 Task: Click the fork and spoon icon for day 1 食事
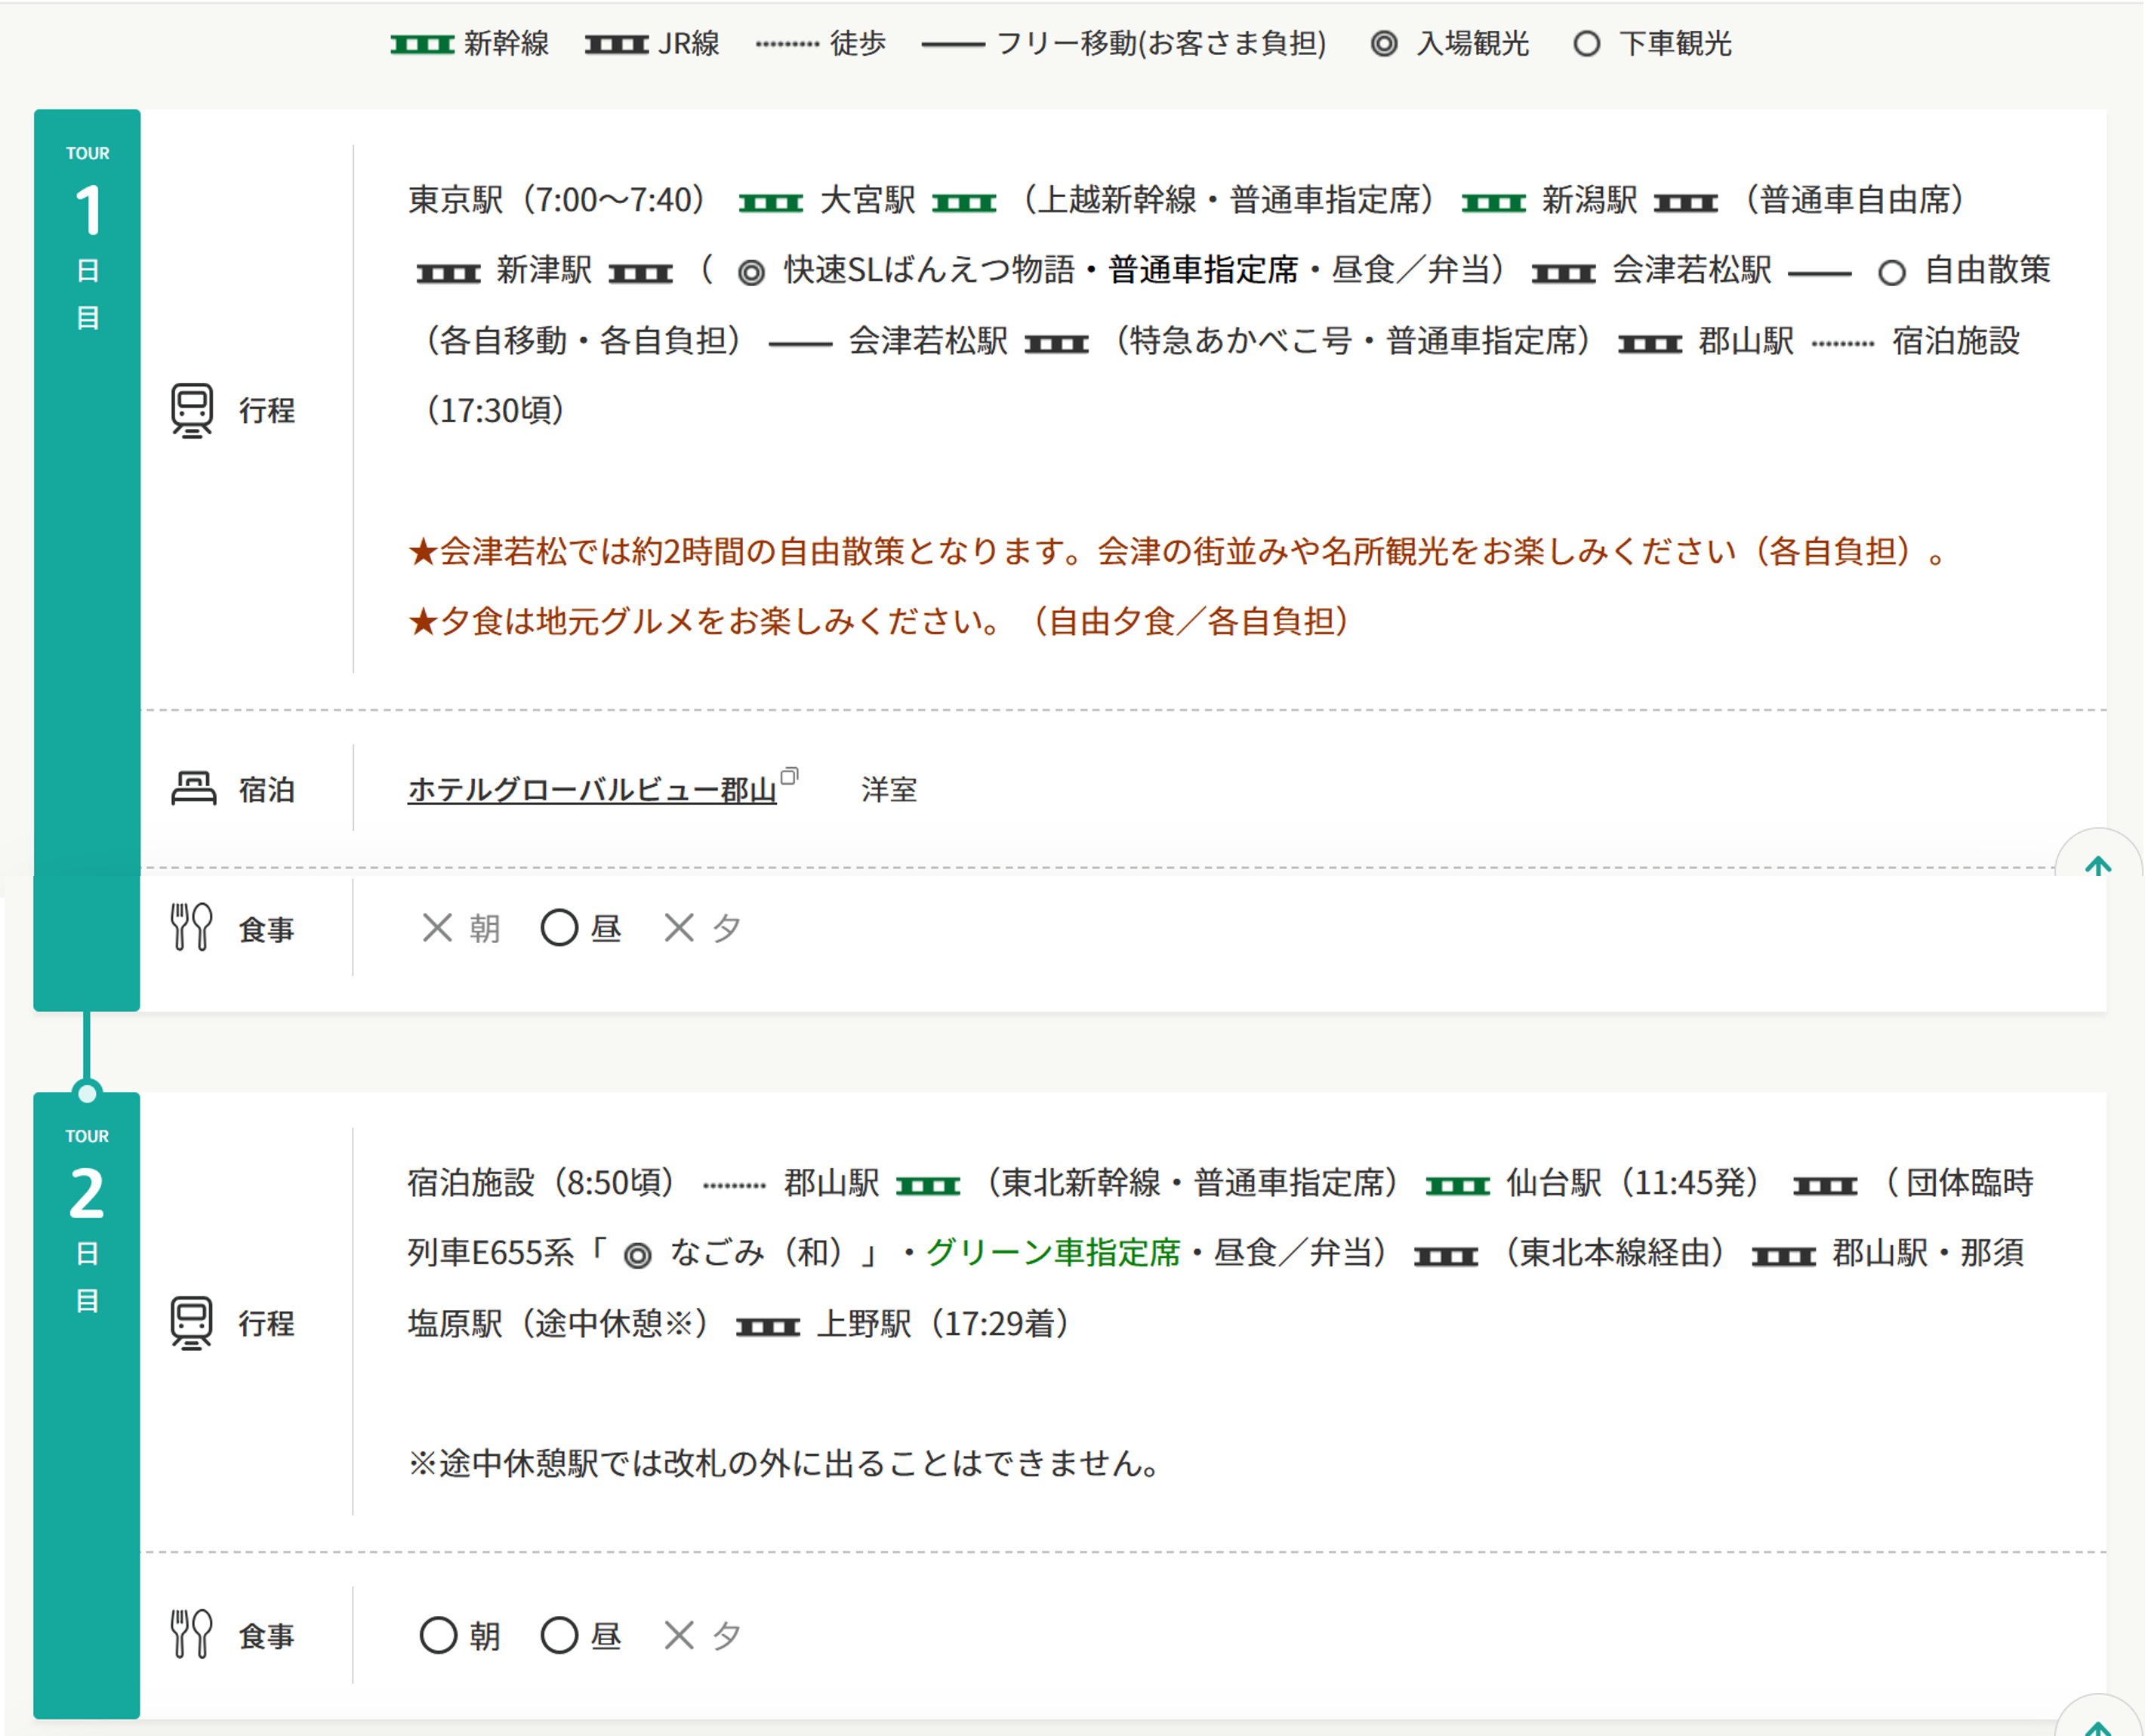pyautogui.click(x=191, y=927)
